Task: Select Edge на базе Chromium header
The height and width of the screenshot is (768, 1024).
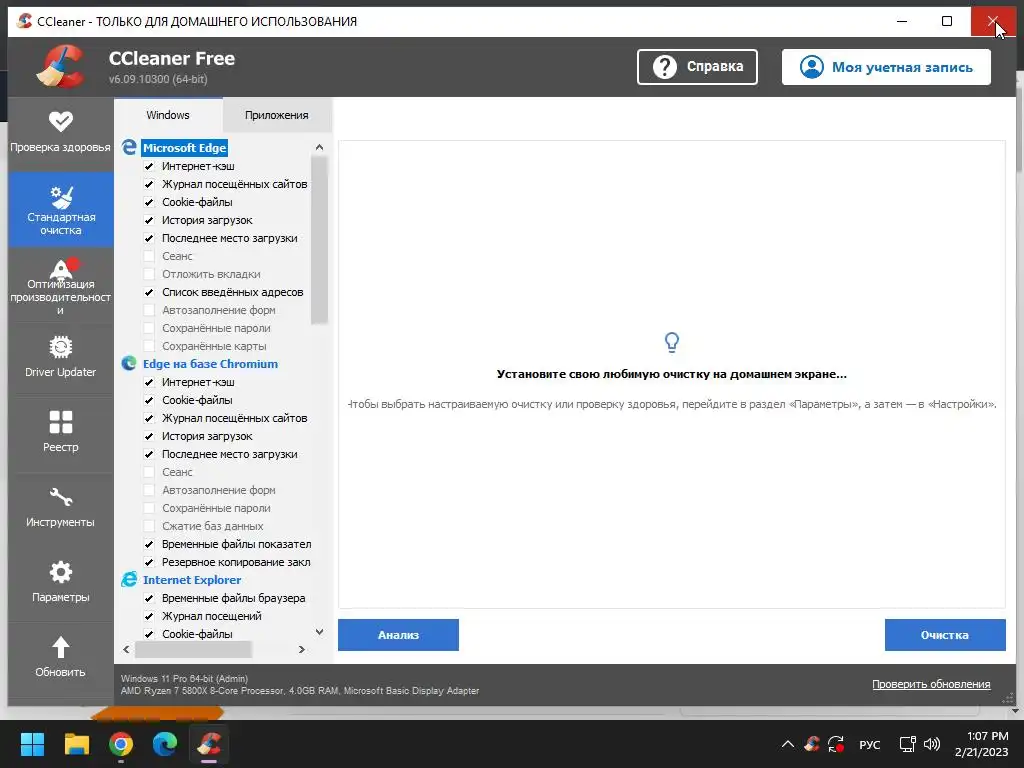Action: 210,364
